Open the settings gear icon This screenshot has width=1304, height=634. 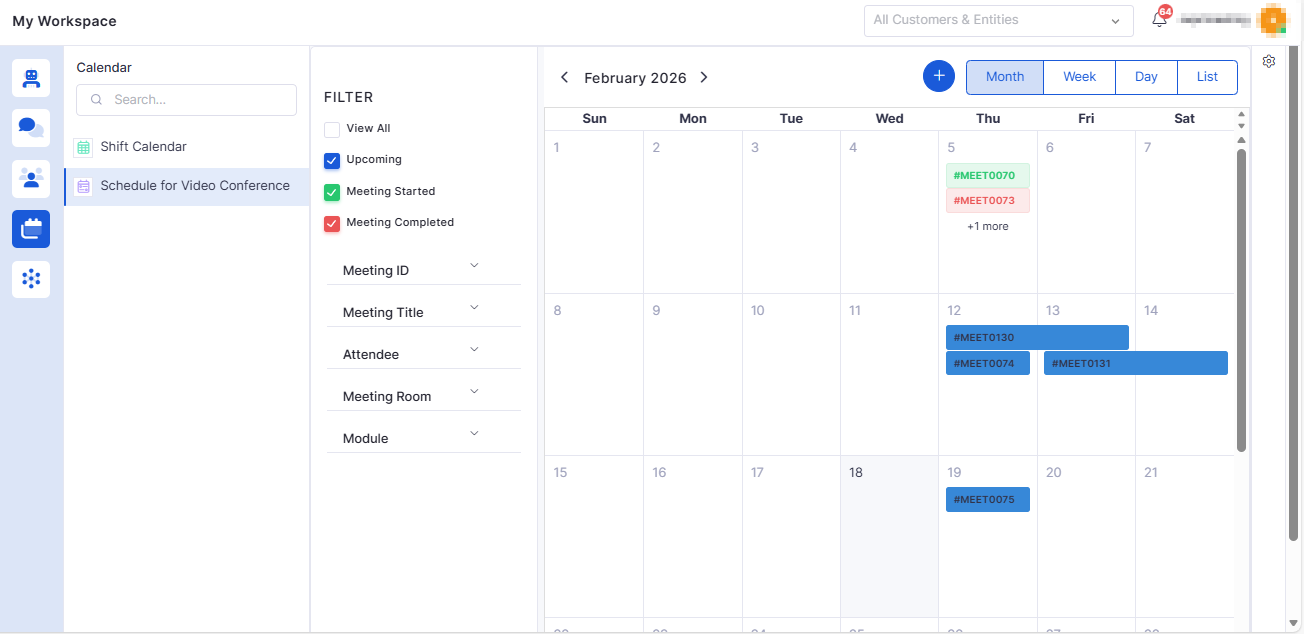tap(1269, 61)
